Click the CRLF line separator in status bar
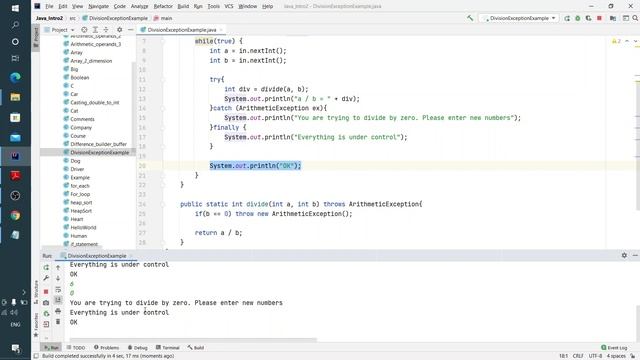This screenshot has height=360, width=640. (578, 356)
